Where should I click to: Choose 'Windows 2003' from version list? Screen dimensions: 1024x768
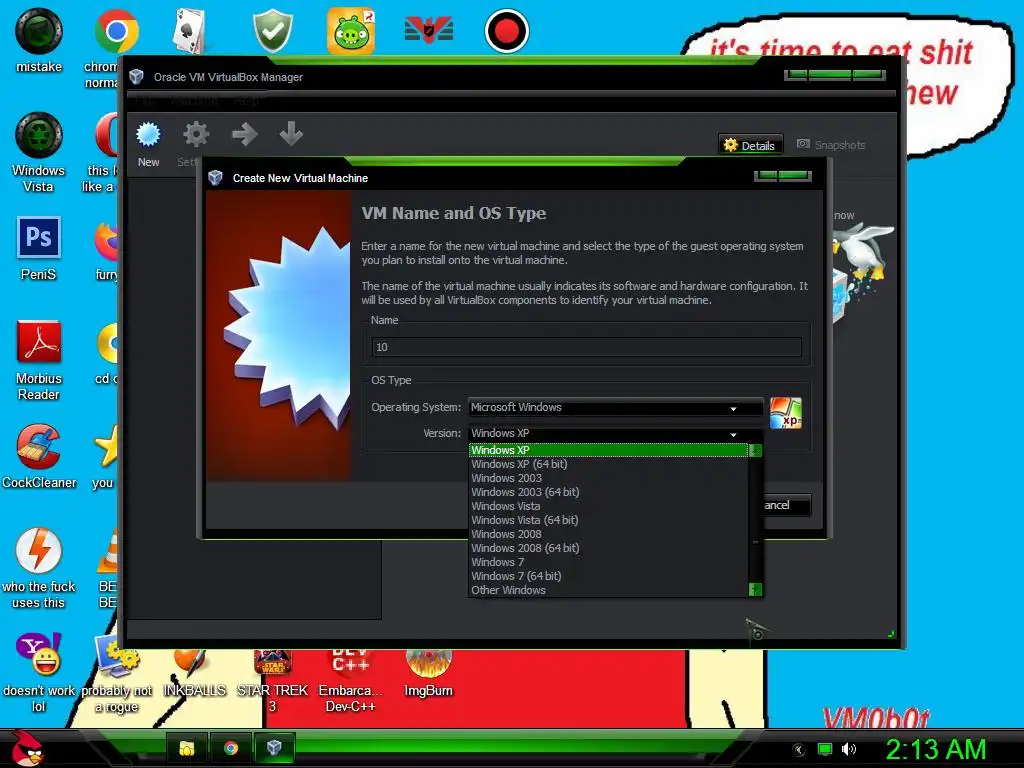[608, 478]
